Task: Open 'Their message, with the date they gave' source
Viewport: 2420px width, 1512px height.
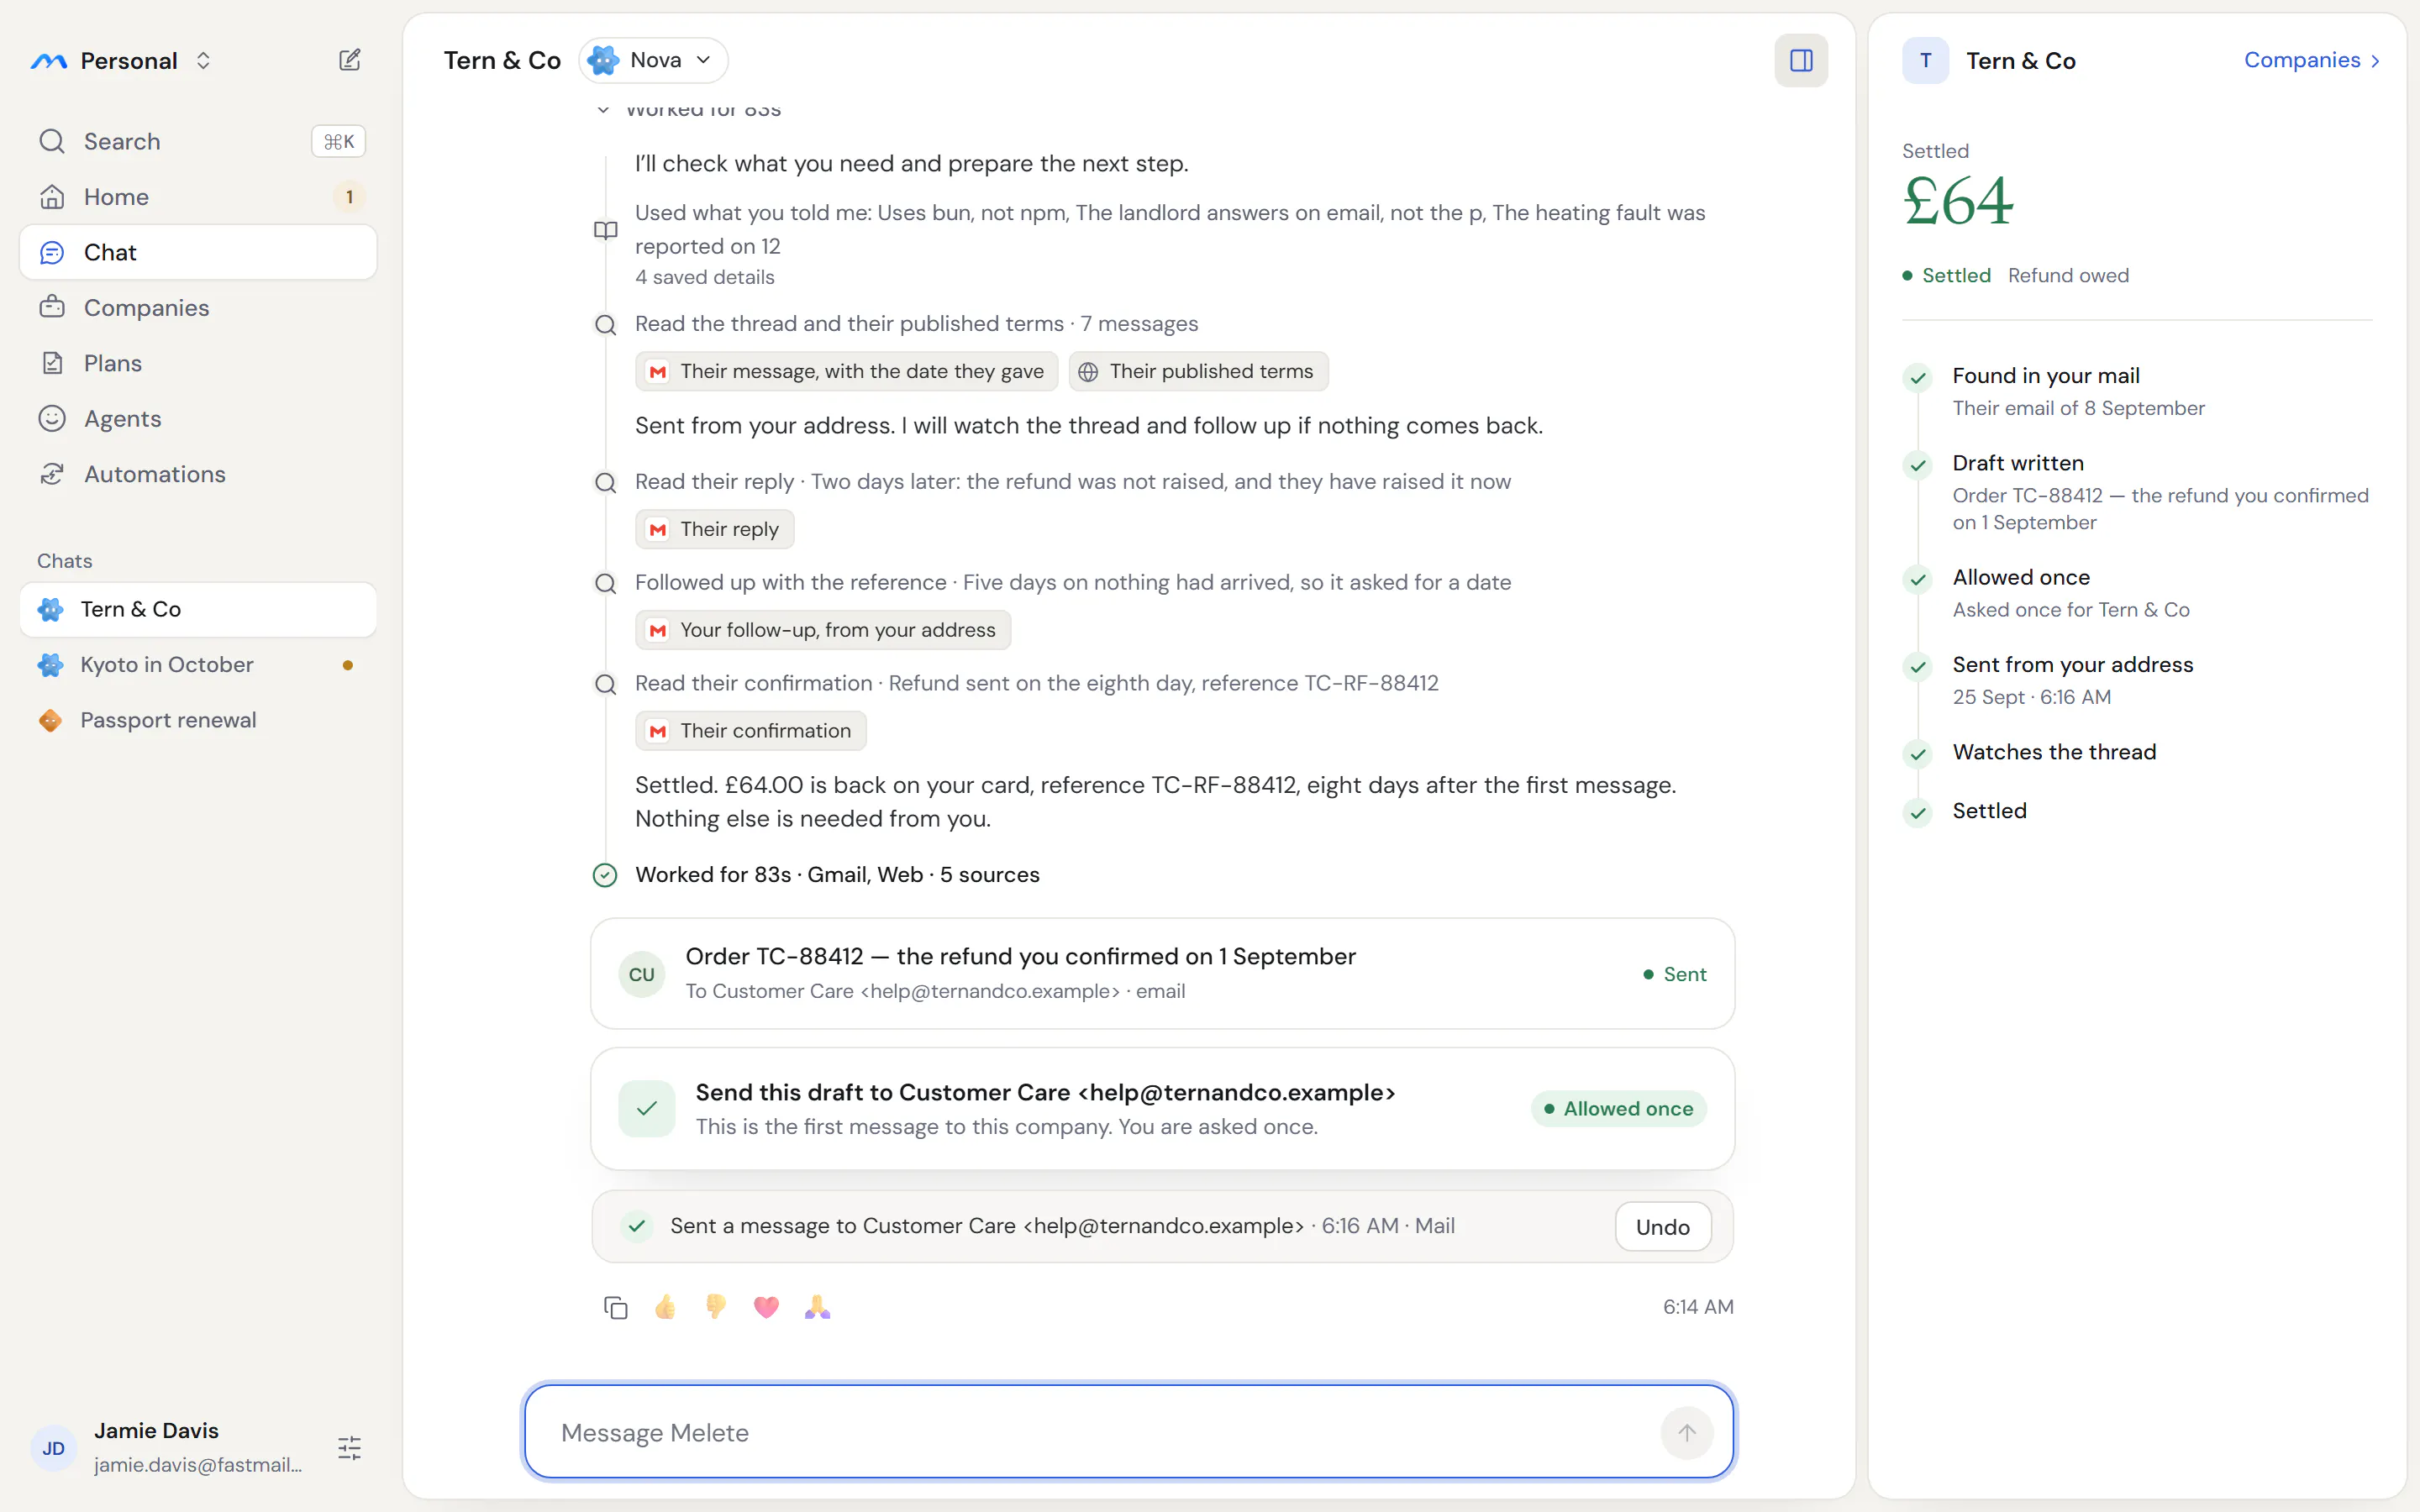Action: pyautogui.click(x=846, y=372)
